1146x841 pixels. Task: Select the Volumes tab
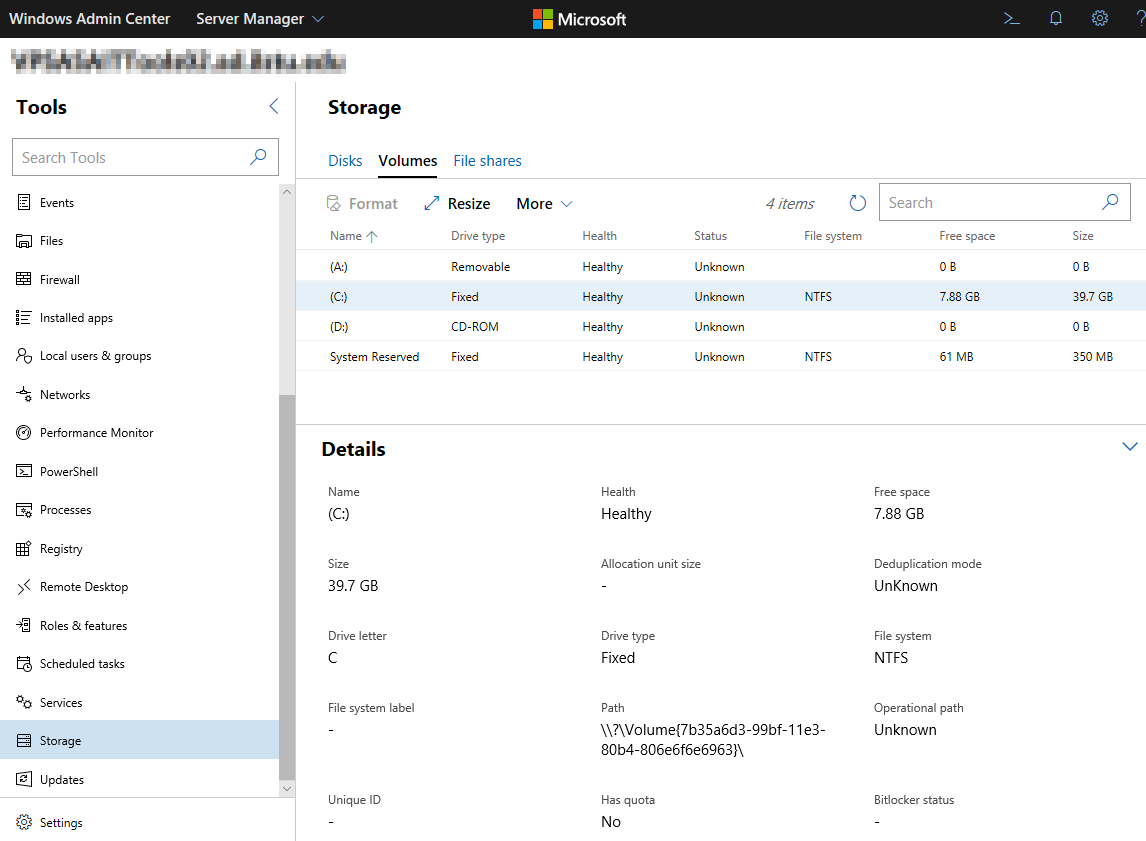pos(408,161)
